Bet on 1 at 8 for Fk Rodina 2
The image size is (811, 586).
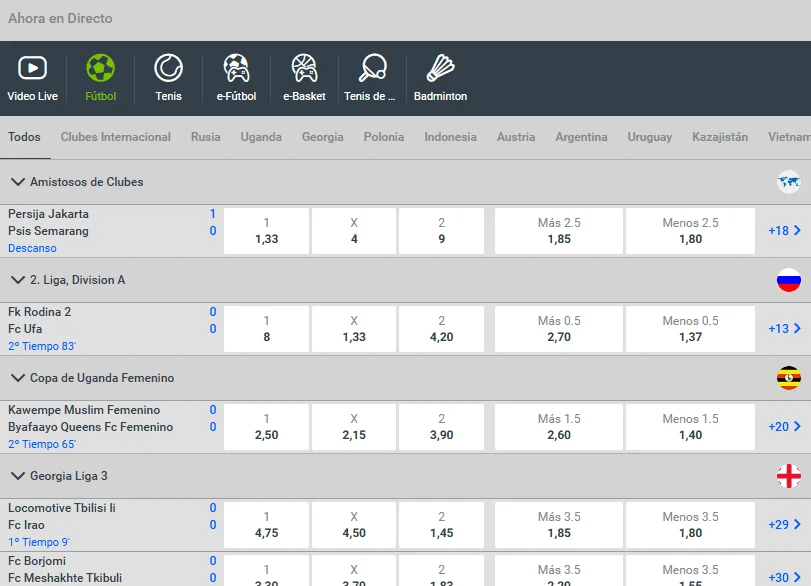(266, 329)
